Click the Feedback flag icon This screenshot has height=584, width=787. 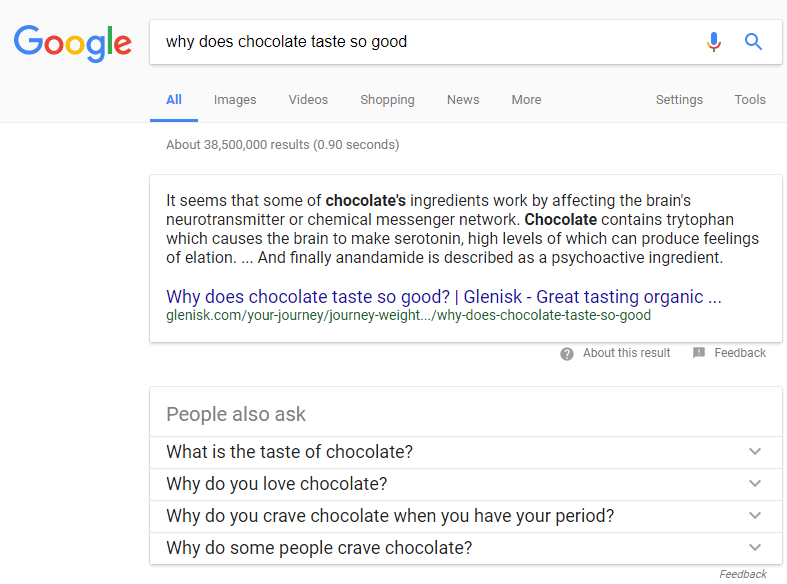coord(699,353)
